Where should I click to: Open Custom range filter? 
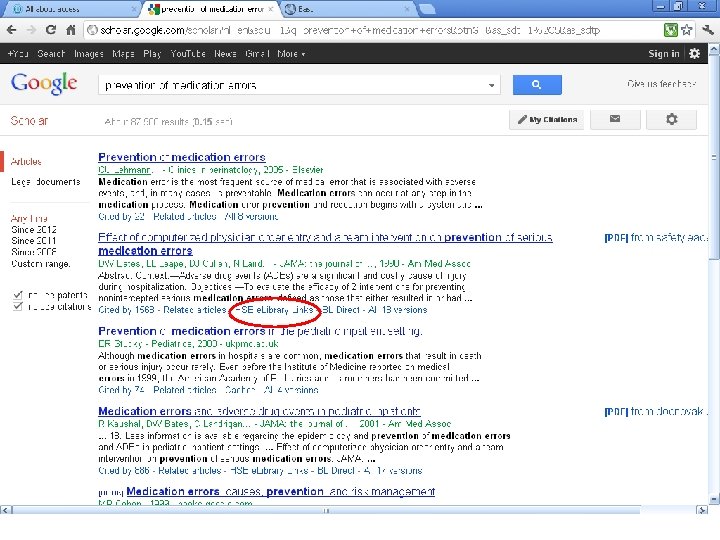click(41, 264)
